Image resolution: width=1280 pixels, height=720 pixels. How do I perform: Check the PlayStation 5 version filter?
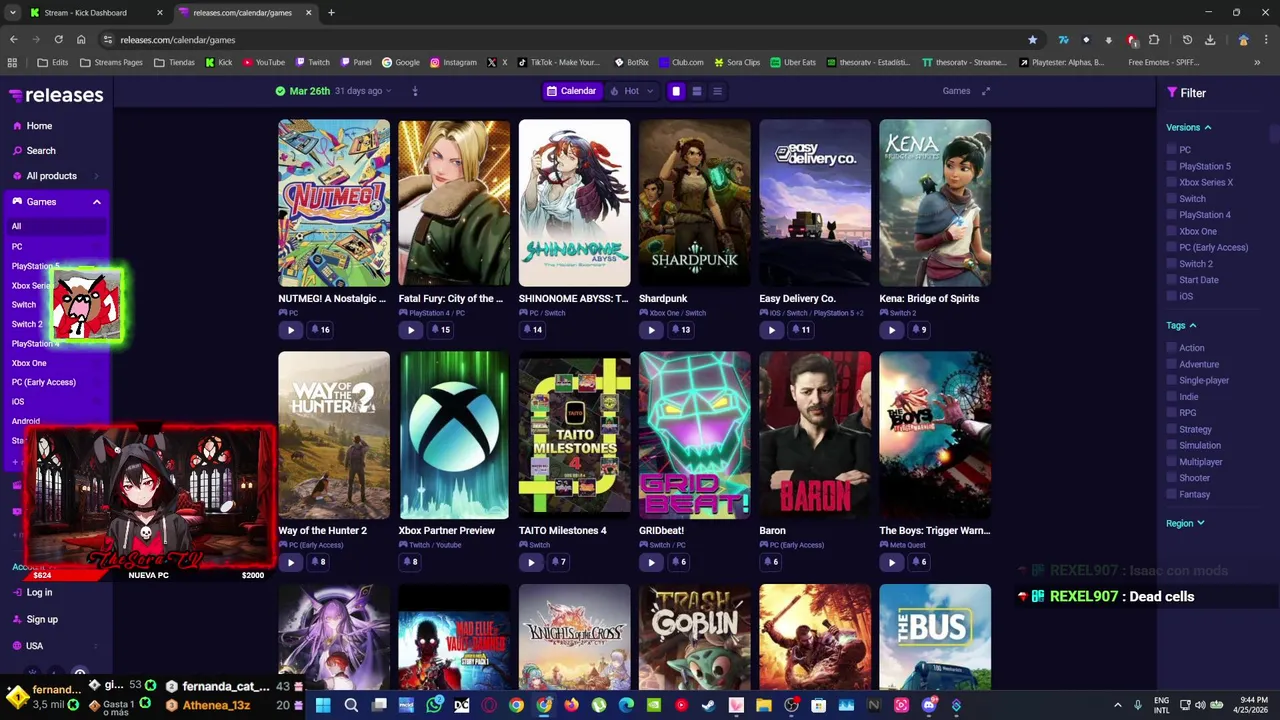coord(1171,166)
